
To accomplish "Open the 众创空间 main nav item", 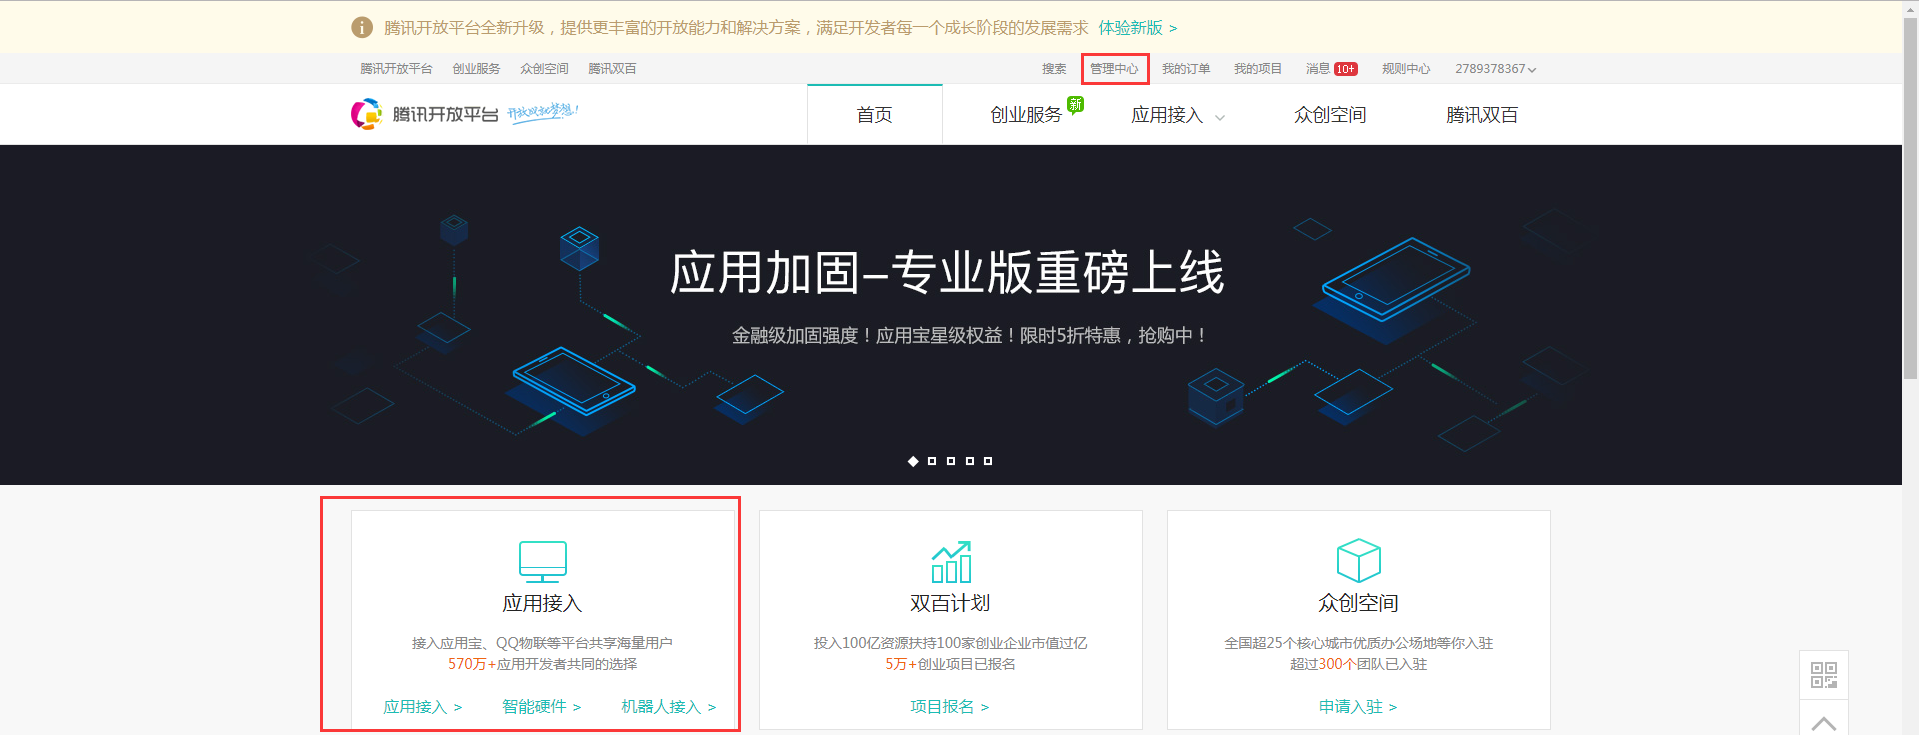I will click(1330, 115).
